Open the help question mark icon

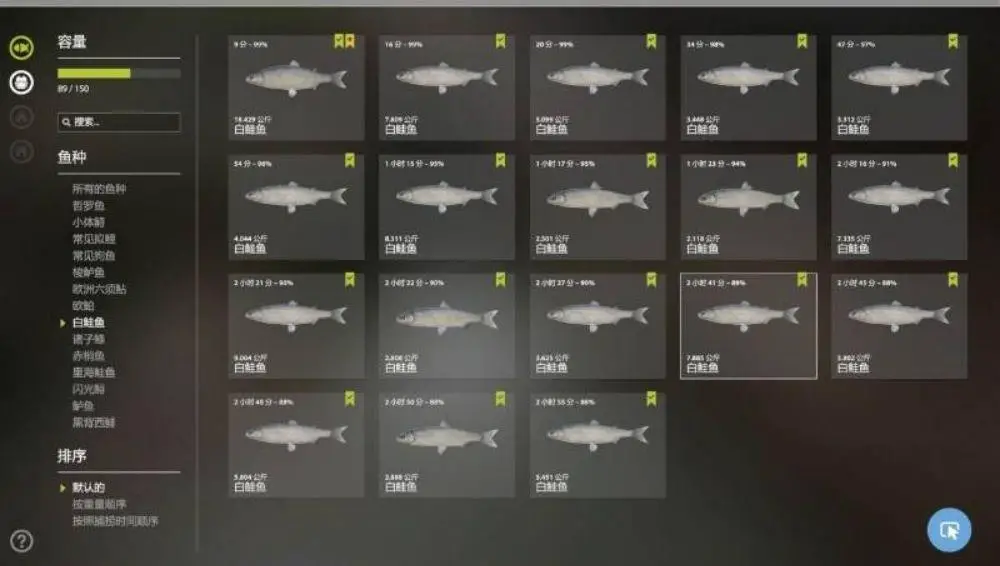(x=22, y=540)
